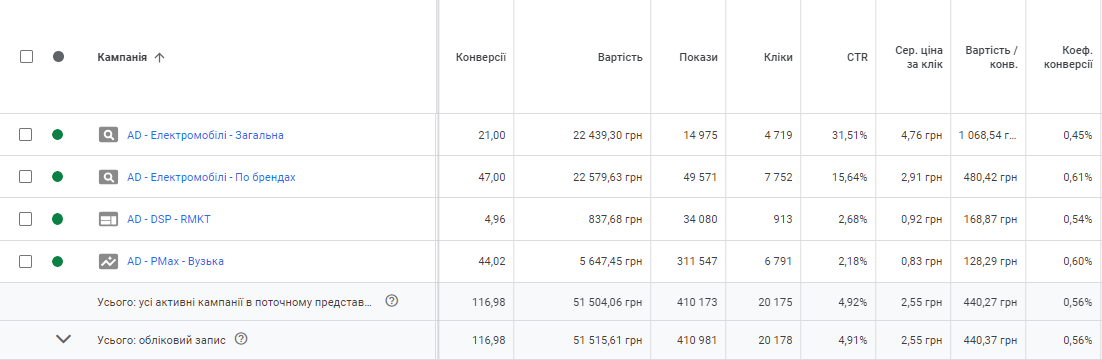The width and height of the screenshot is (1102, 360).
Task: Open AD - DSP - RMKT campaign link
Action: pos(169,219)
